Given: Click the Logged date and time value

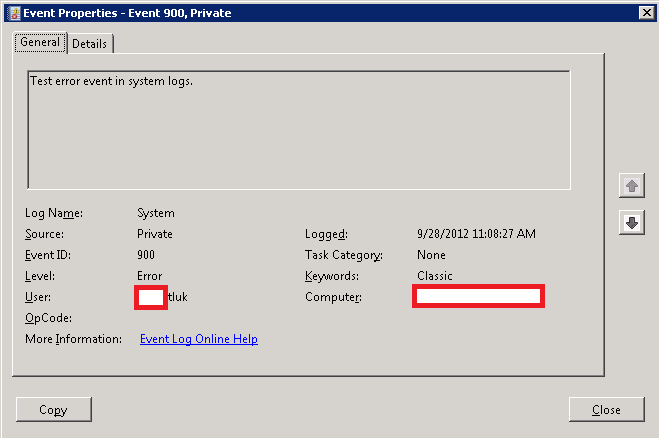Looking at the screenshot, I should (x=476, y=234).
